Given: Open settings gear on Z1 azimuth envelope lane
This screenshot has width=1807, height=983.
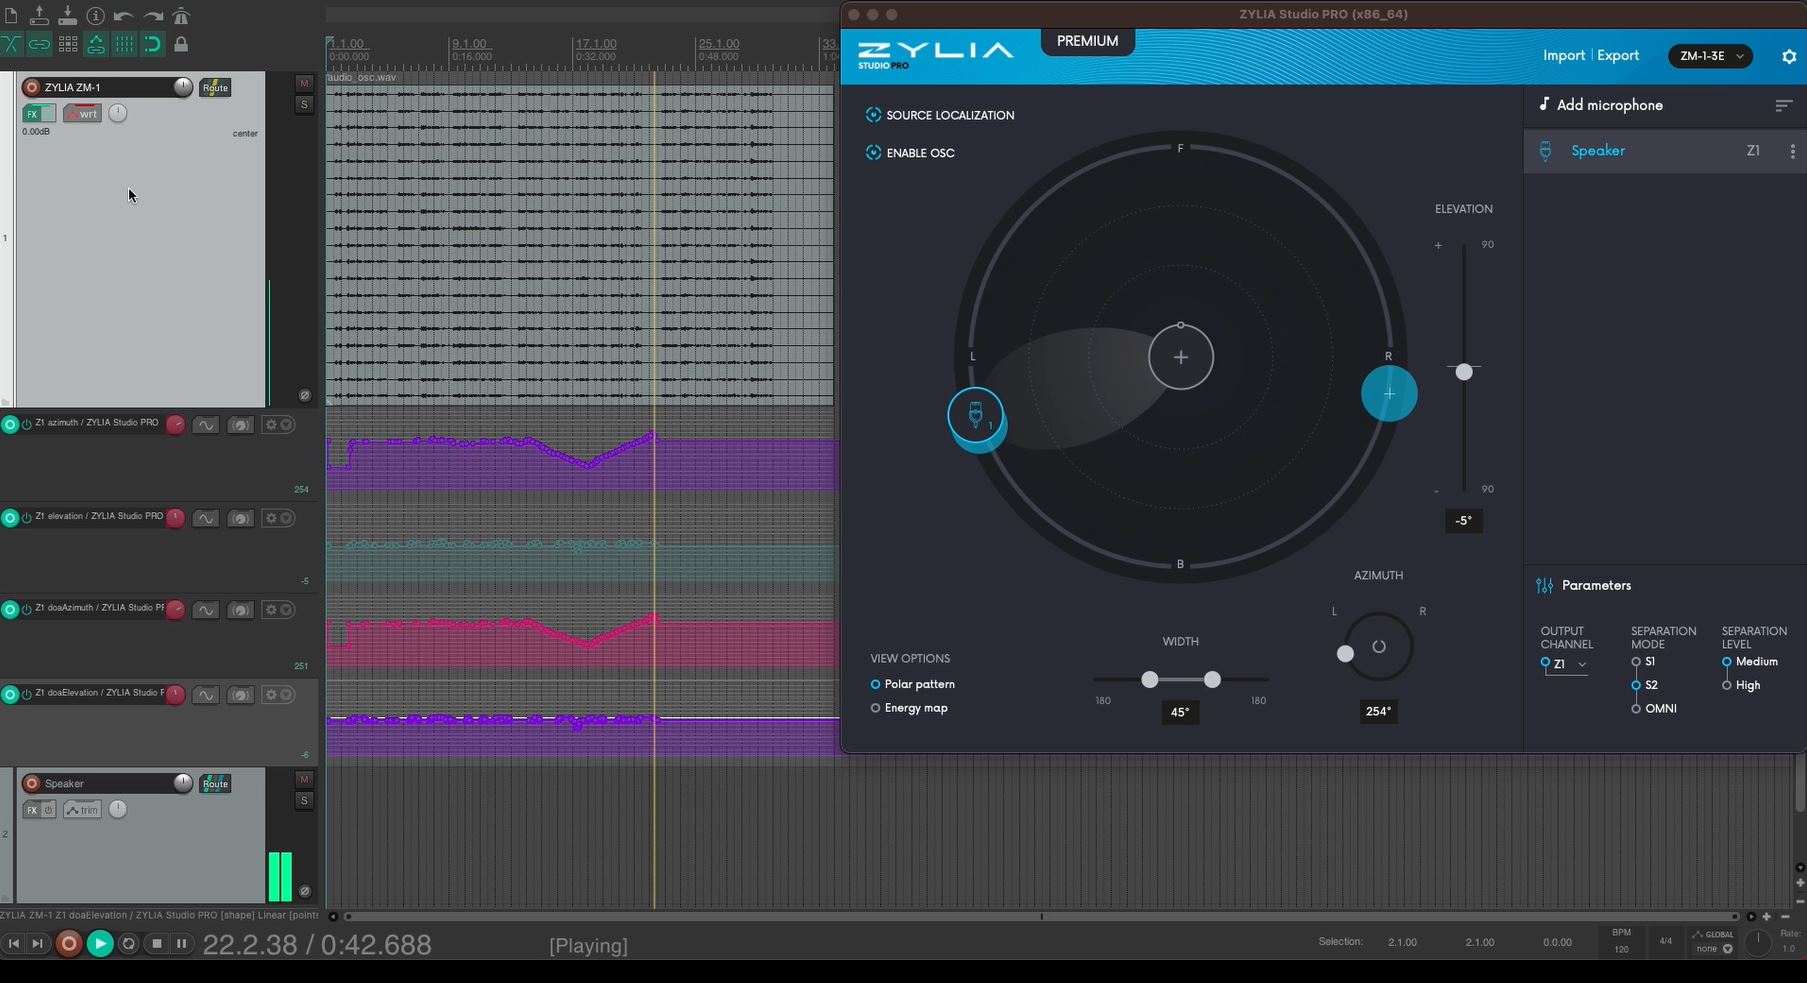Looking at the screenshot, I should click(x=269, y=424).
